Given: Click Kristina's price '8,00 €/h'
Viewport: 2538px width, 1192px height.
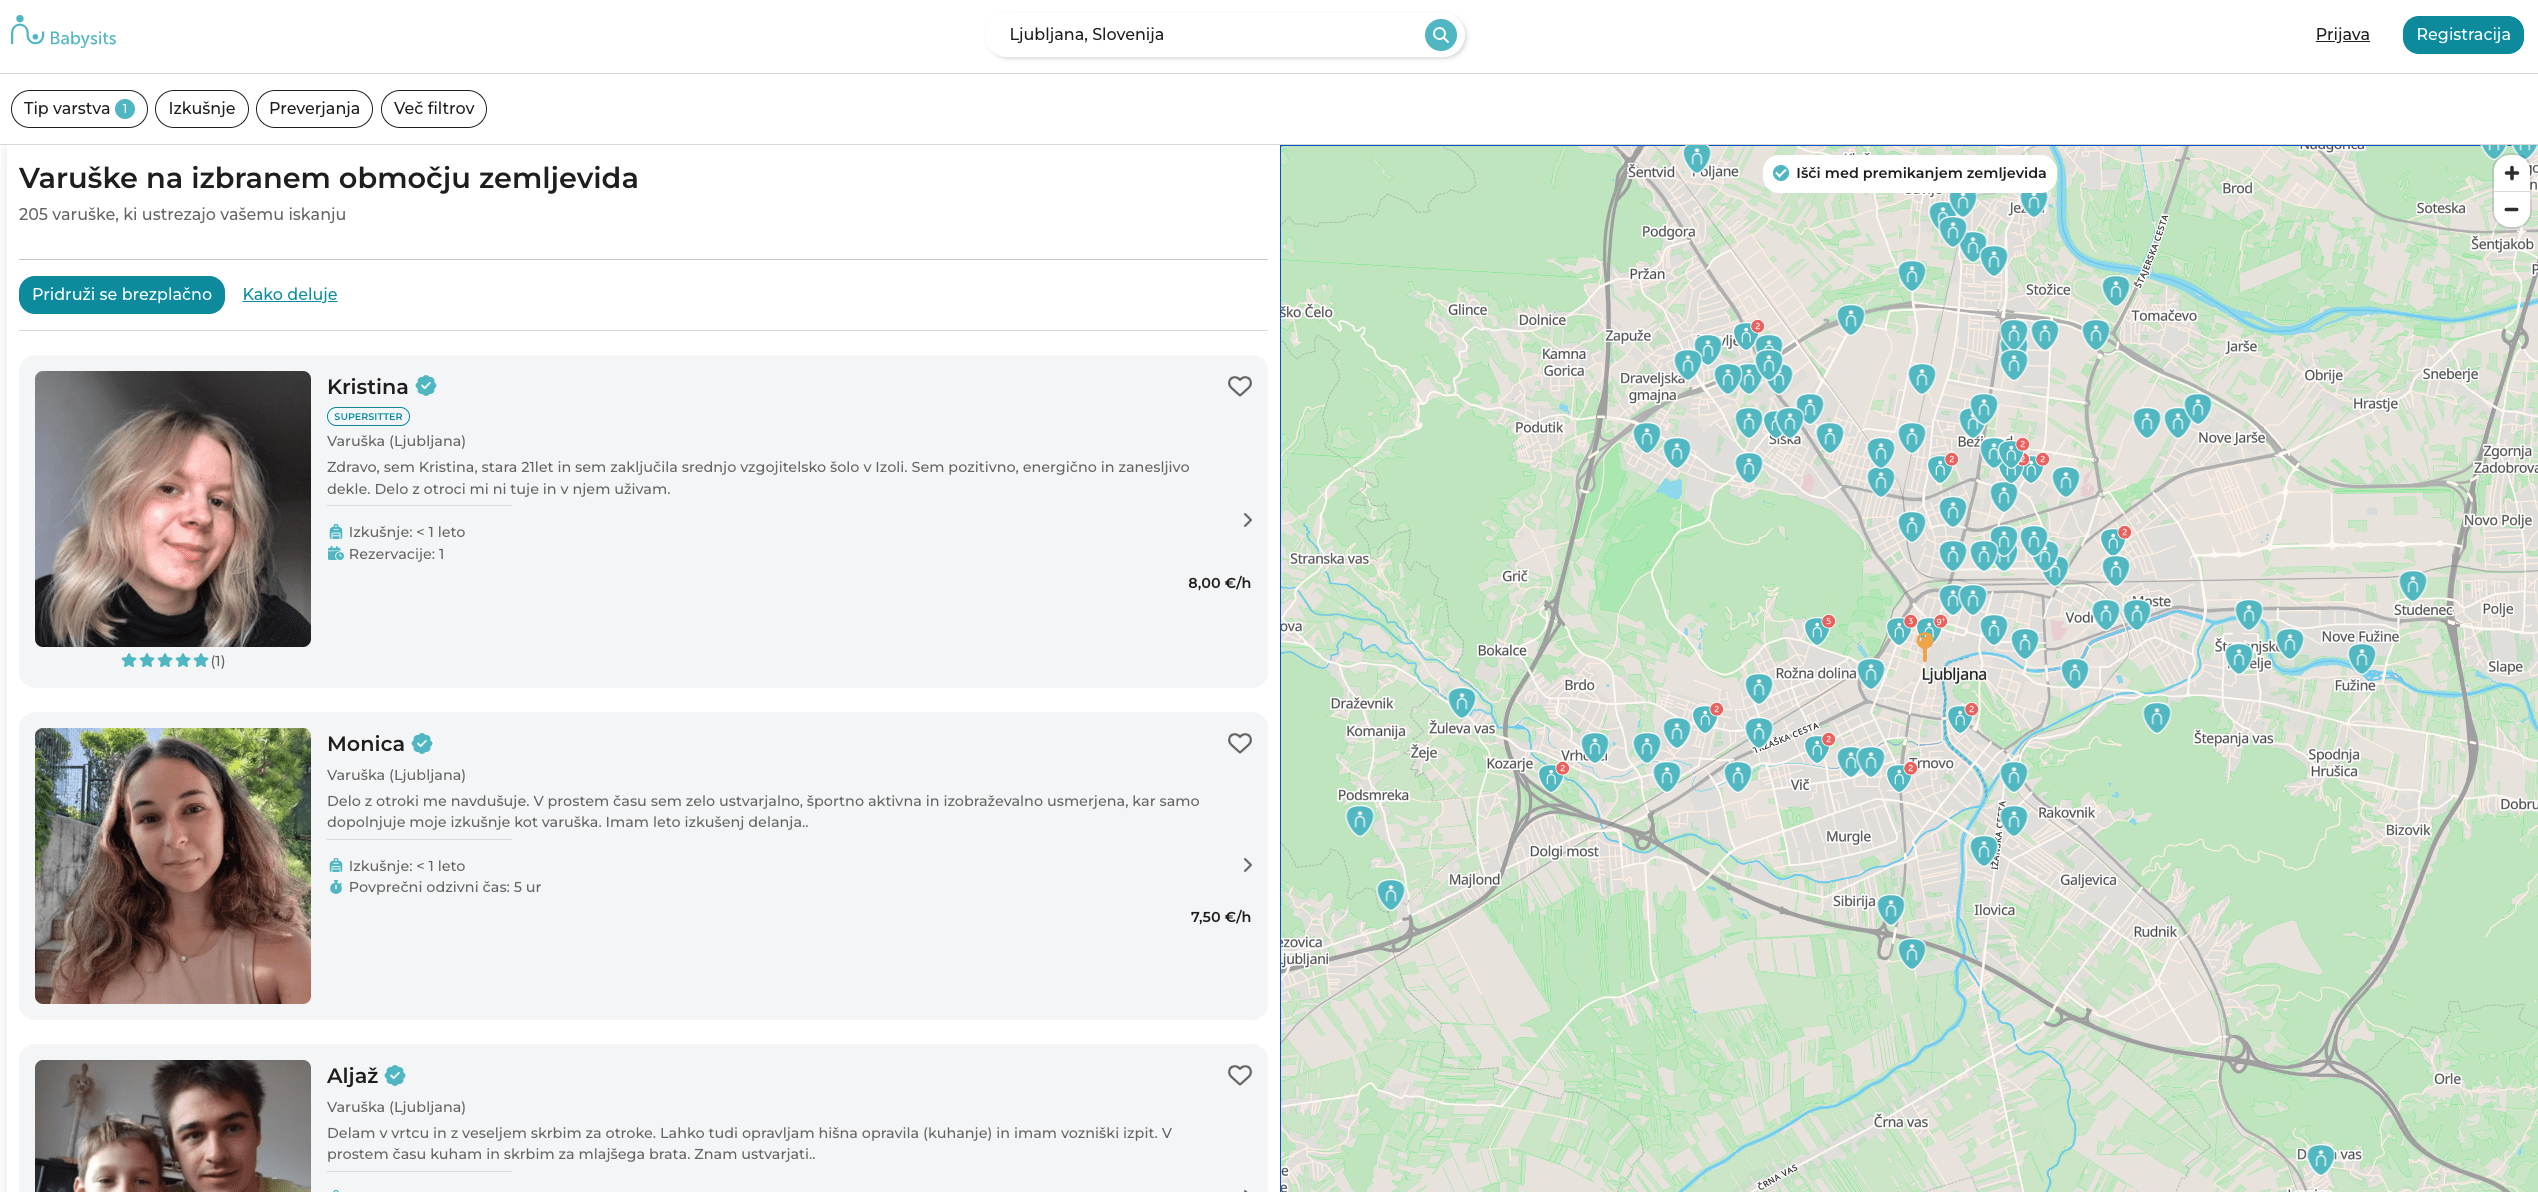Looking at the screenshot, I should (1219, 583).
